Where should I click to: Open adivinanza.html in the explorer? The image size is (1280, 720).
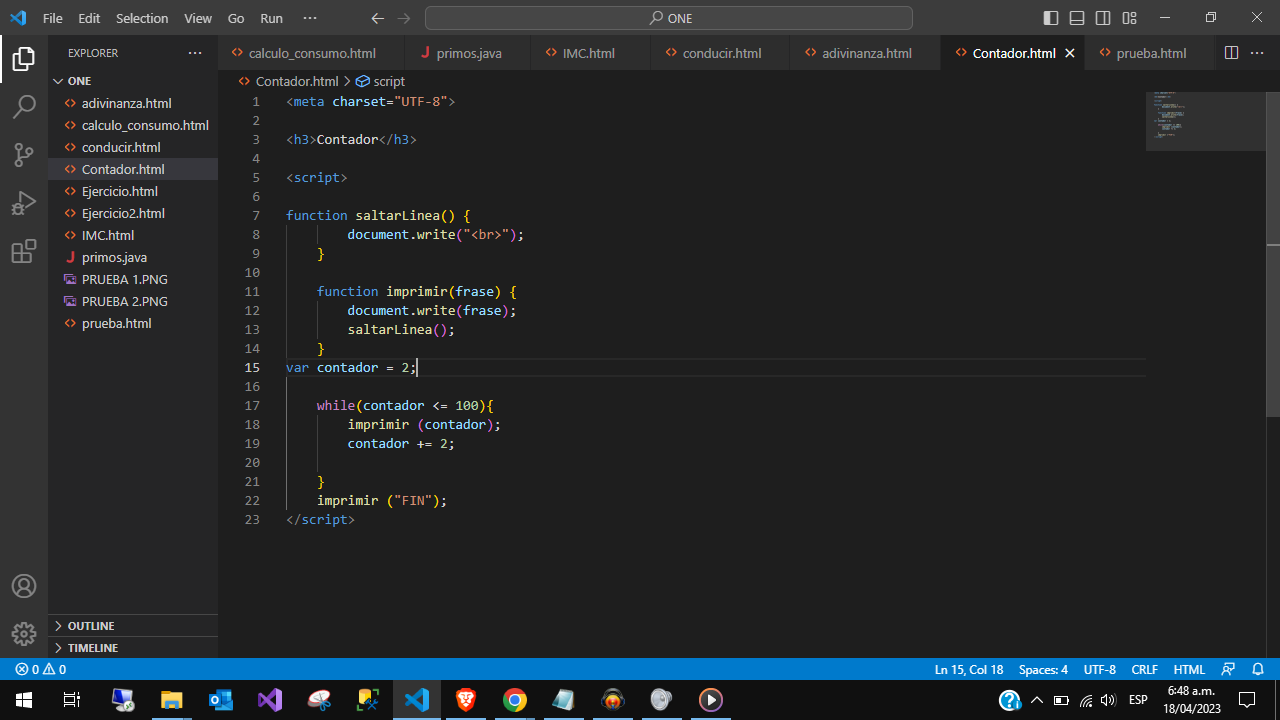point(133,103)
